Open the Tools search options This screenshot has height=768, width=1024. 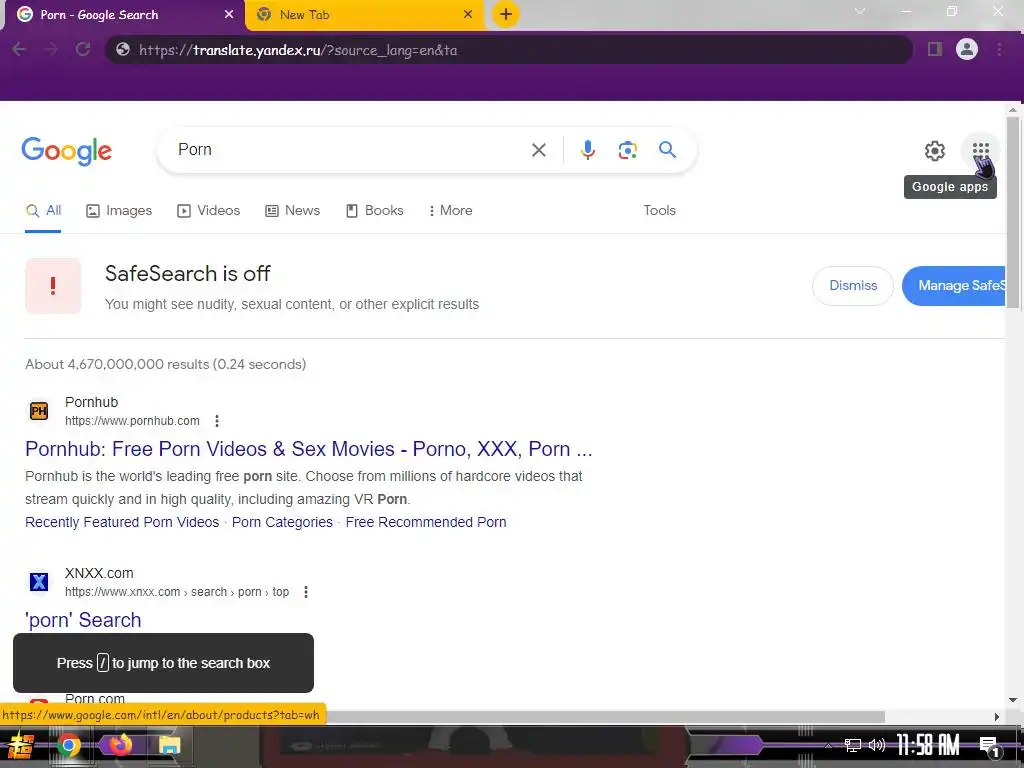click(659, 210)
